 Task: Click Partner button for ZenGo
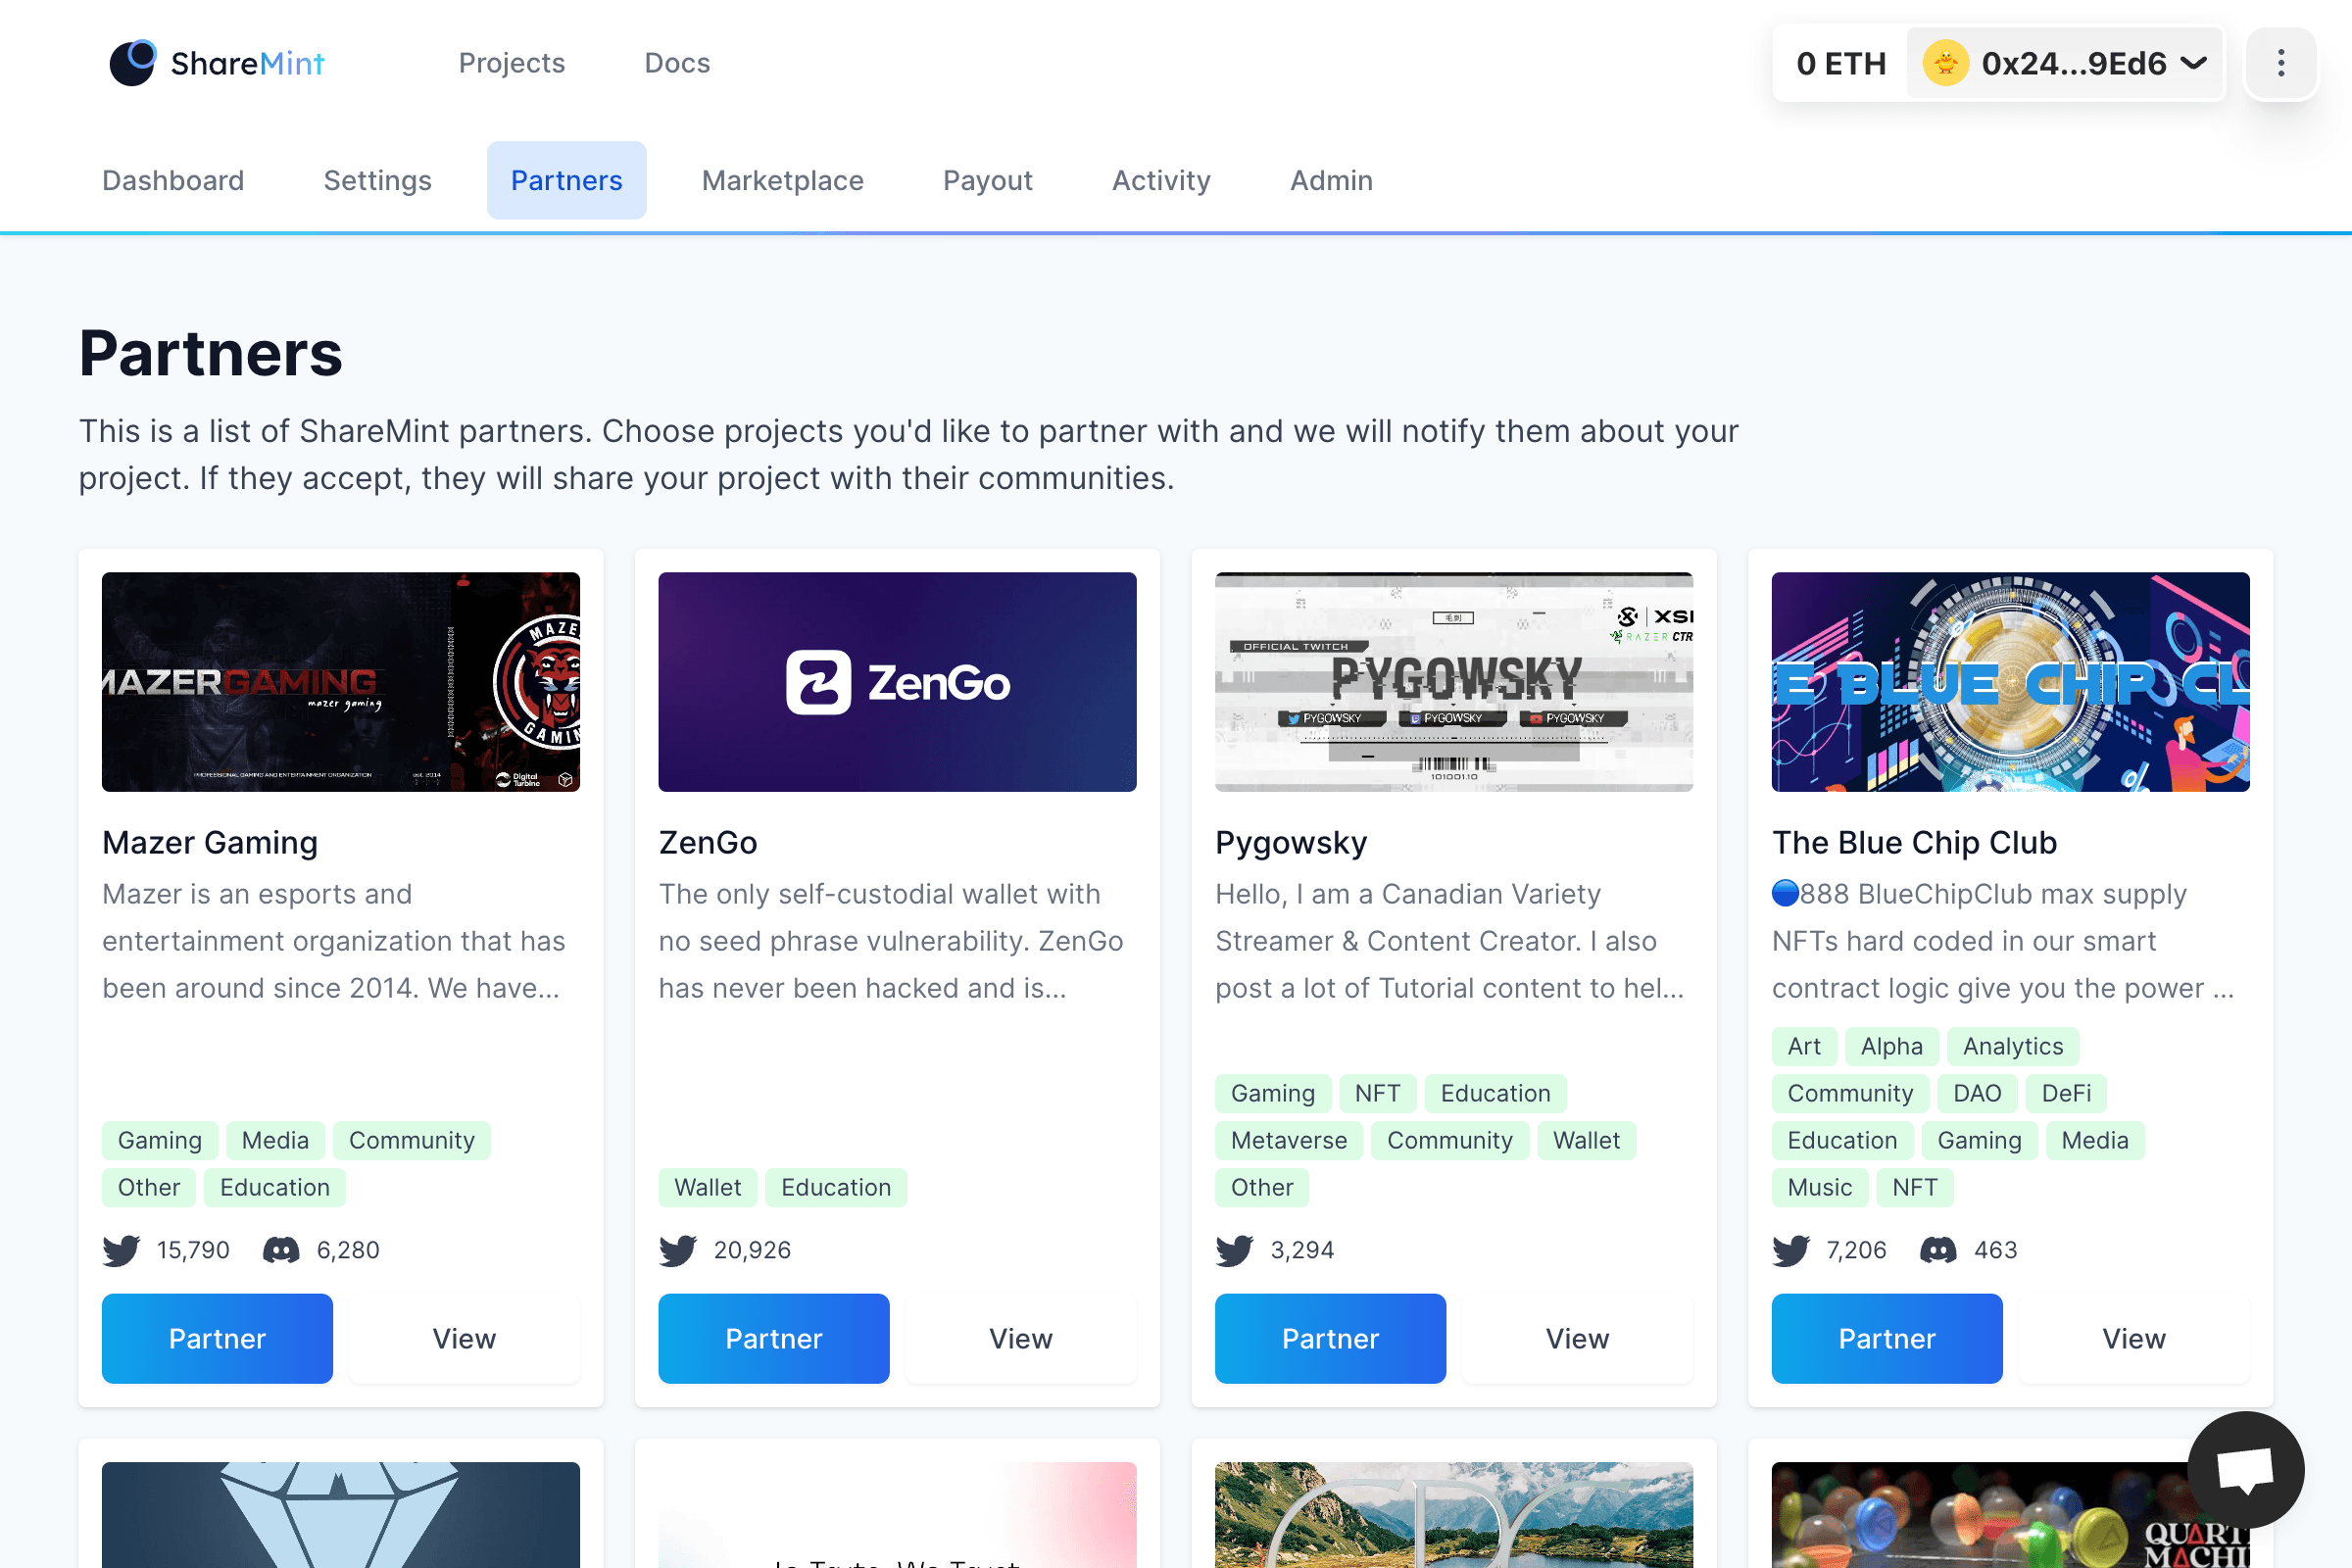pos(773,1338)
